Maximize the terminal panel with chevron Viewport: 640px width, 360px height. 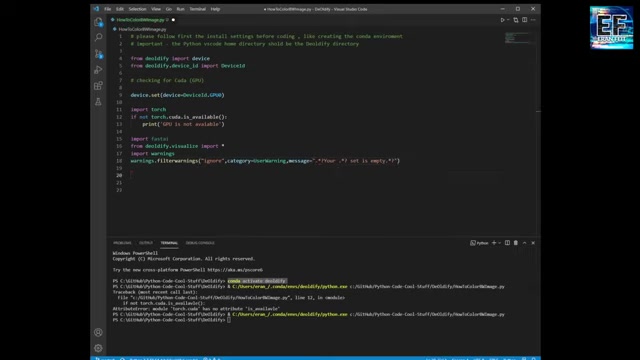point(524,243)
